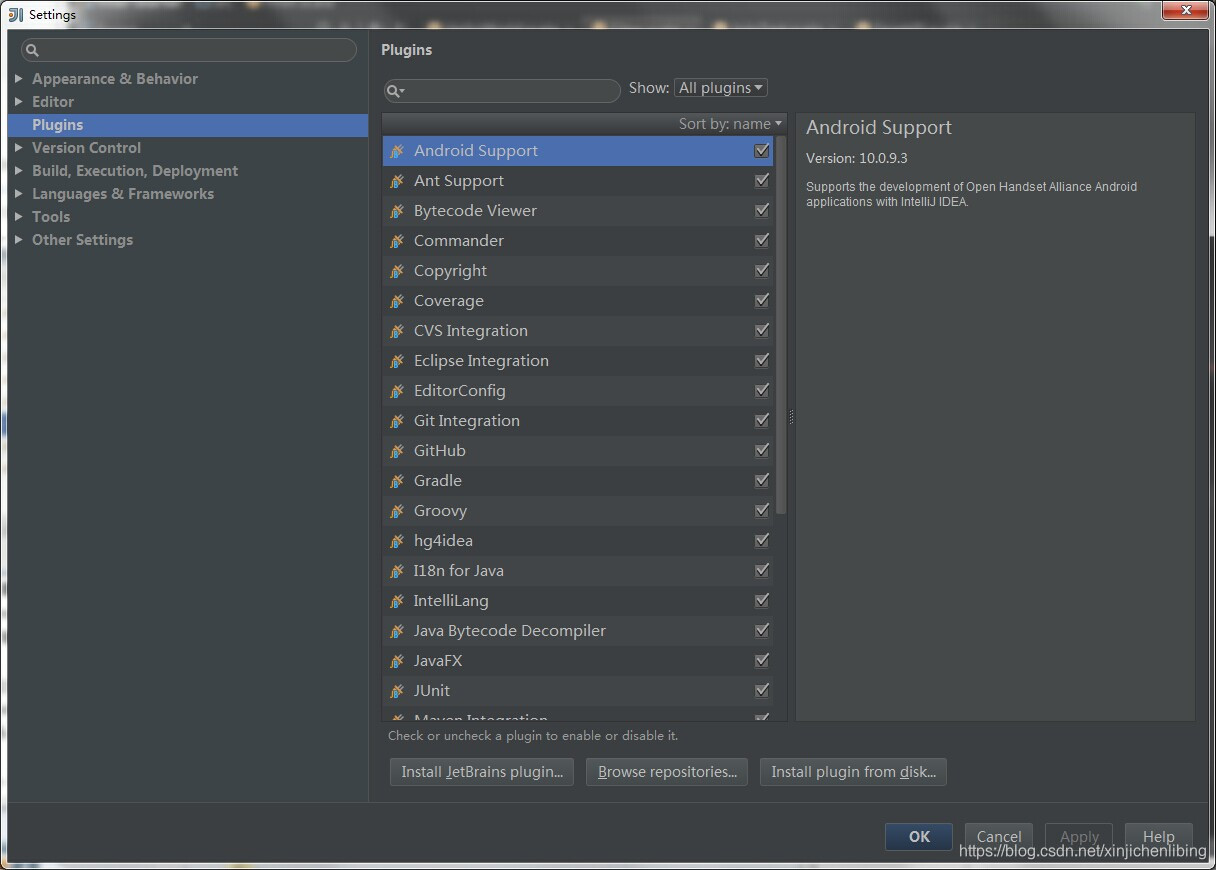Viewport: 1216px width, 870px height.
Task: Uncheck the Ant Support plugin
Action: pos(762,181)
